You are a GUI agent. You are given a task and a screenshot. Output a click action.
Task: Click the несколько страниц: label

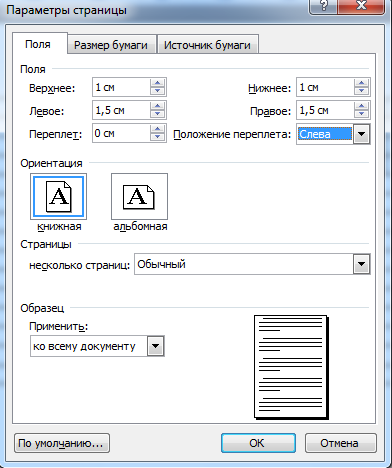pos(79,265)
